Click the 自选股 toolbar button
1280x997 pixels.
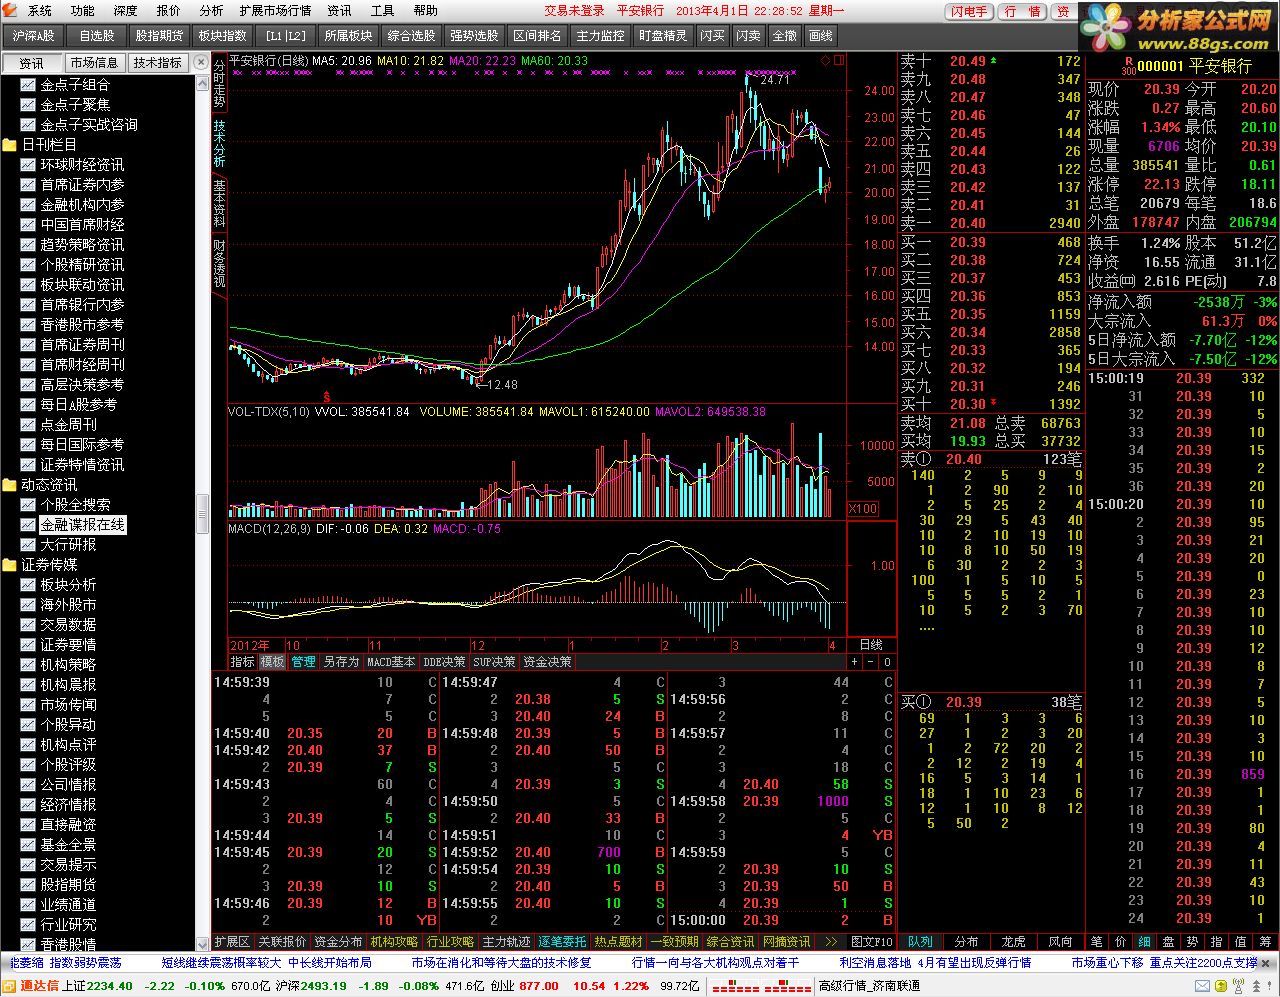coord(97,36)
